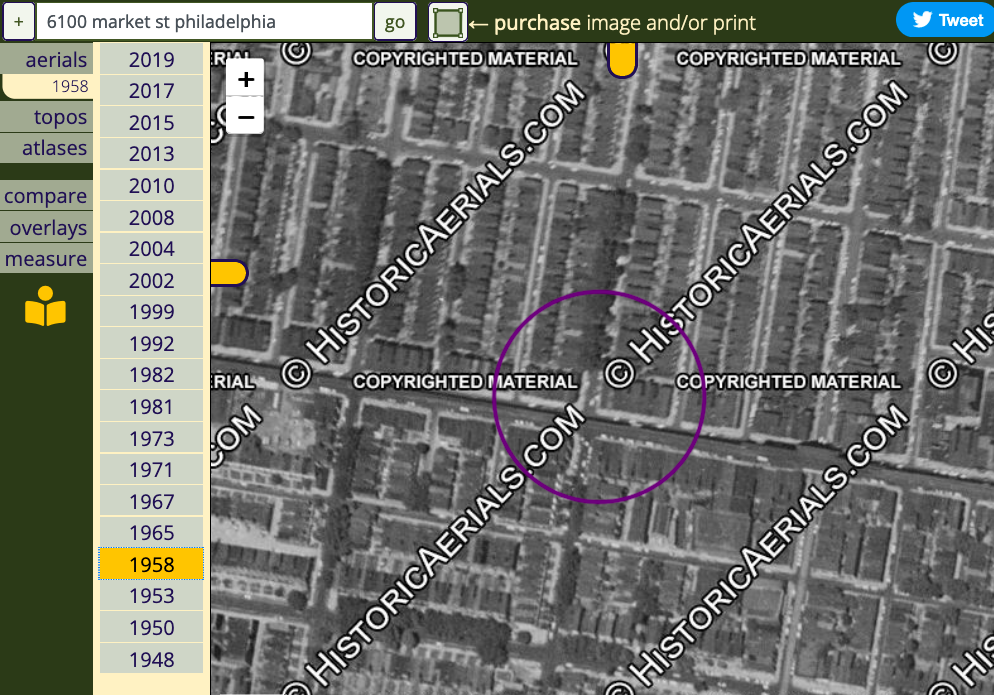Screen dimensions: 994x695
Task: Choose the 1992 aerial year
Action: tap(151, 344)
